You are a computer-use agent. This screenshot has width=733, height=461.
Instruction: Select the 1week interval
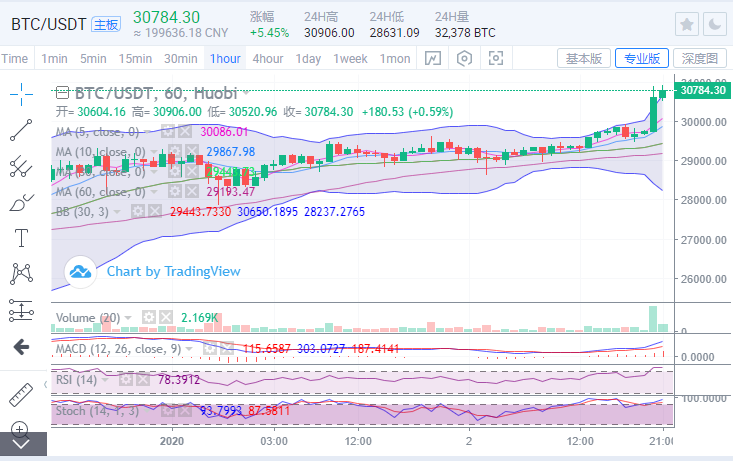pyautogui.click(x=350, y=58)
